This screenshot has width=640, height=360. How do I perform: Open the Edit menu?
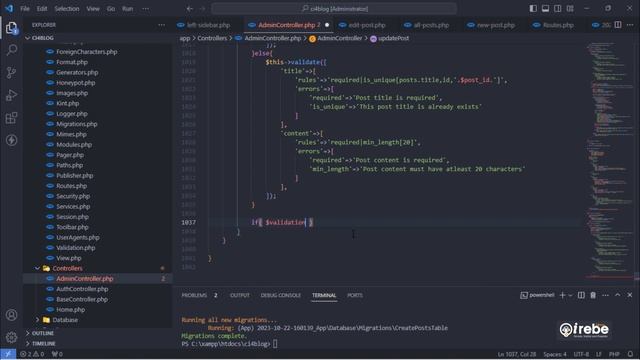[42, 9]
